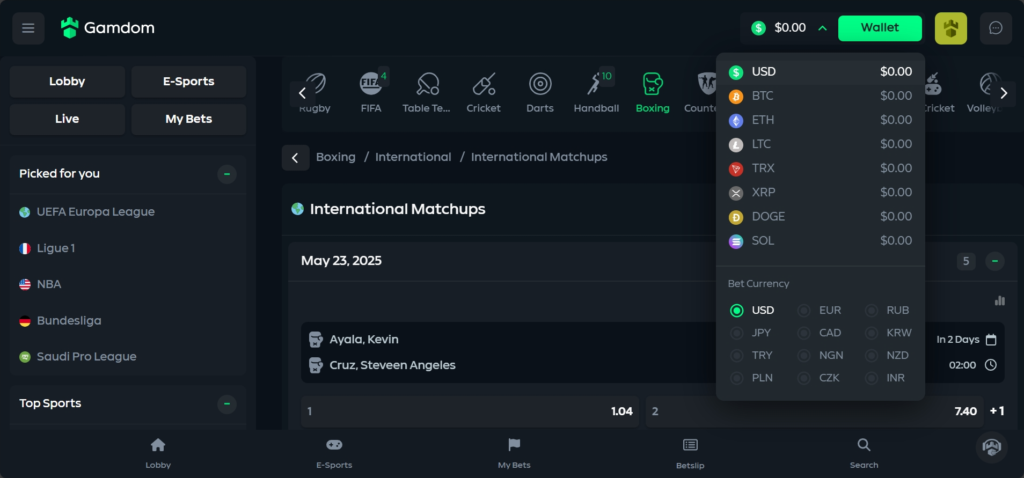
Task: Click the E-Sports button in sidebar
Action: [189, 82]
